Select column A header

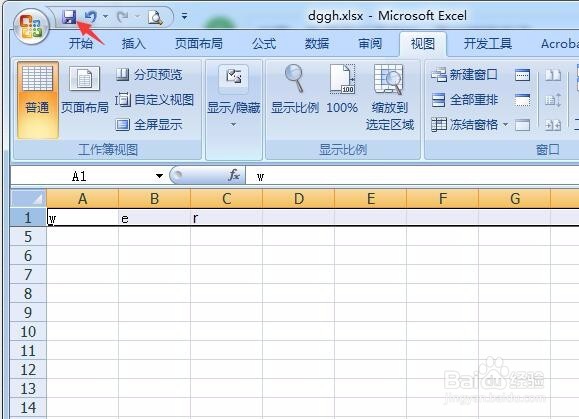(83, 199)
